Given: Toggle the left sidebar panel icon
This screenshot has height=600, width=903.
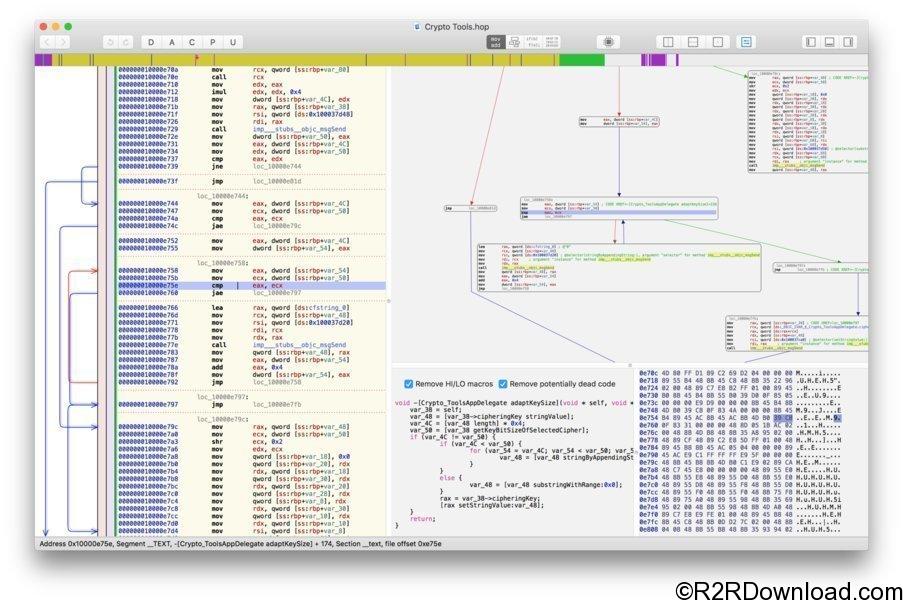Looking at the screenshot, I should tap(809, 41).
